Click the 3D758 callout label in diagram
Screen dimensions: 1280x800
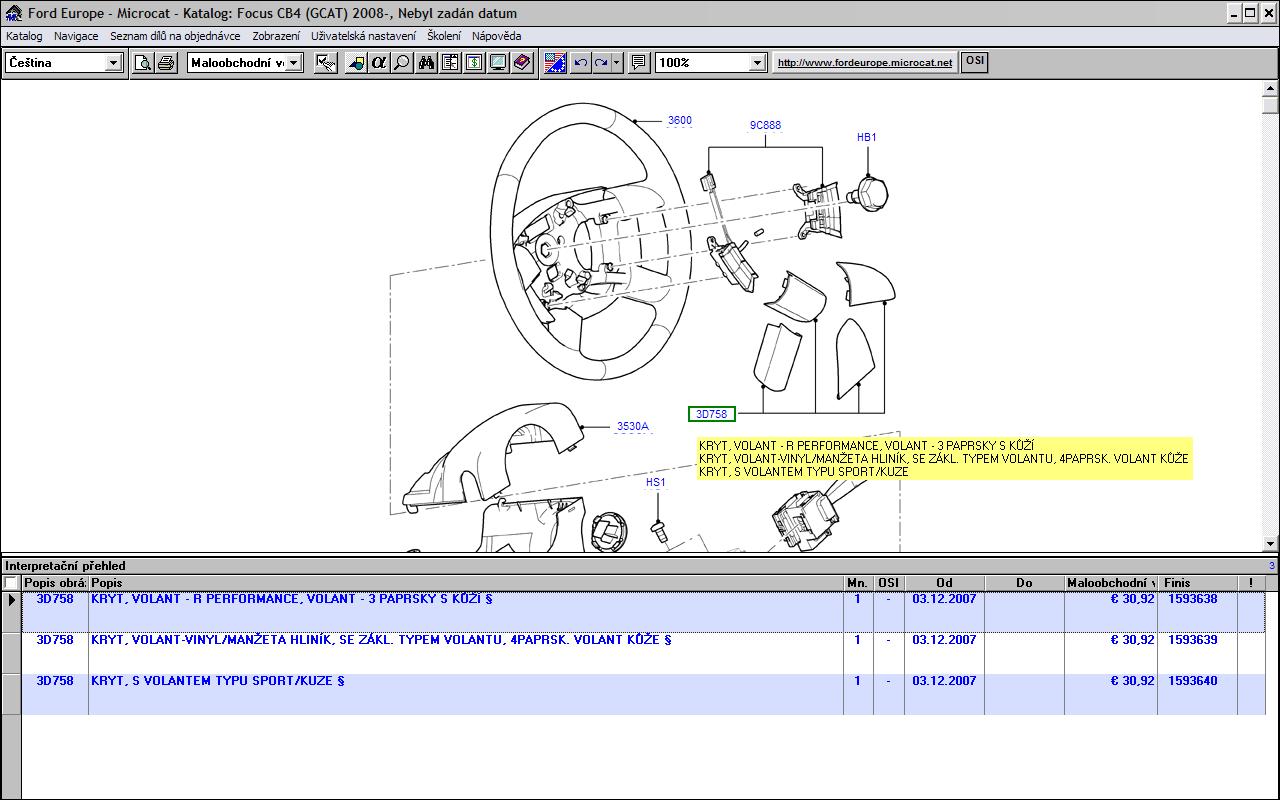click(712, 414)
